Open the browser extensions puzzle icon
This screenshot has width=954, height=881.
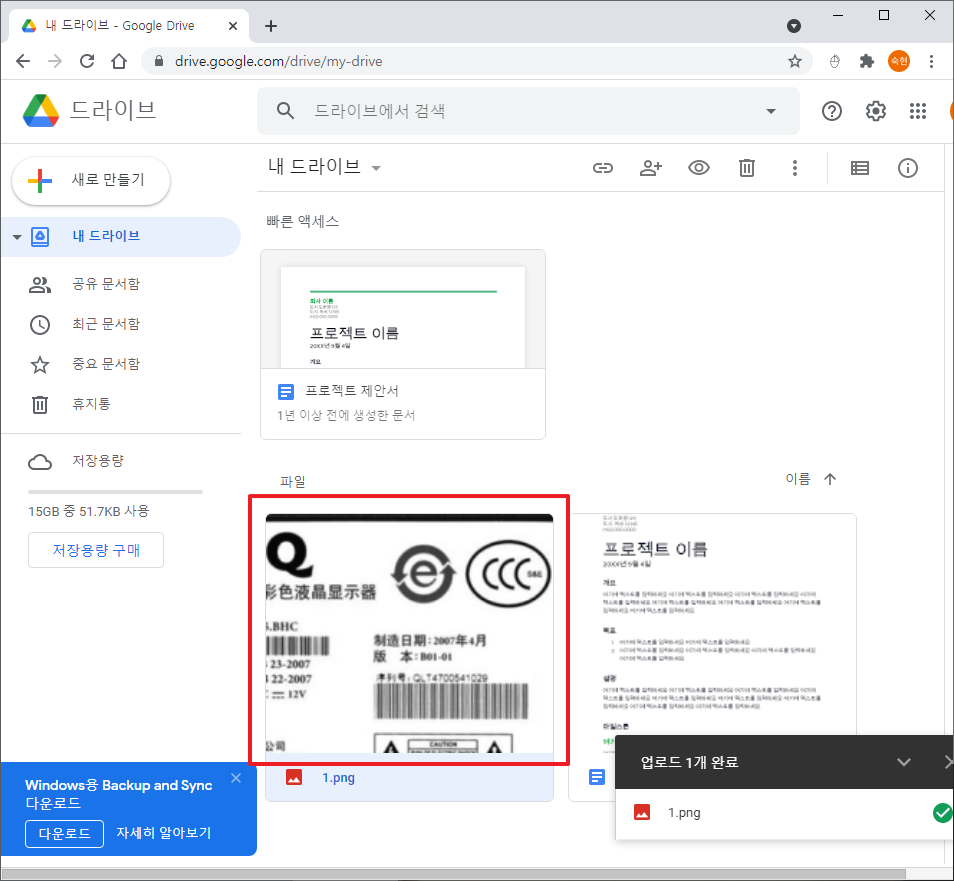point(866,61)
